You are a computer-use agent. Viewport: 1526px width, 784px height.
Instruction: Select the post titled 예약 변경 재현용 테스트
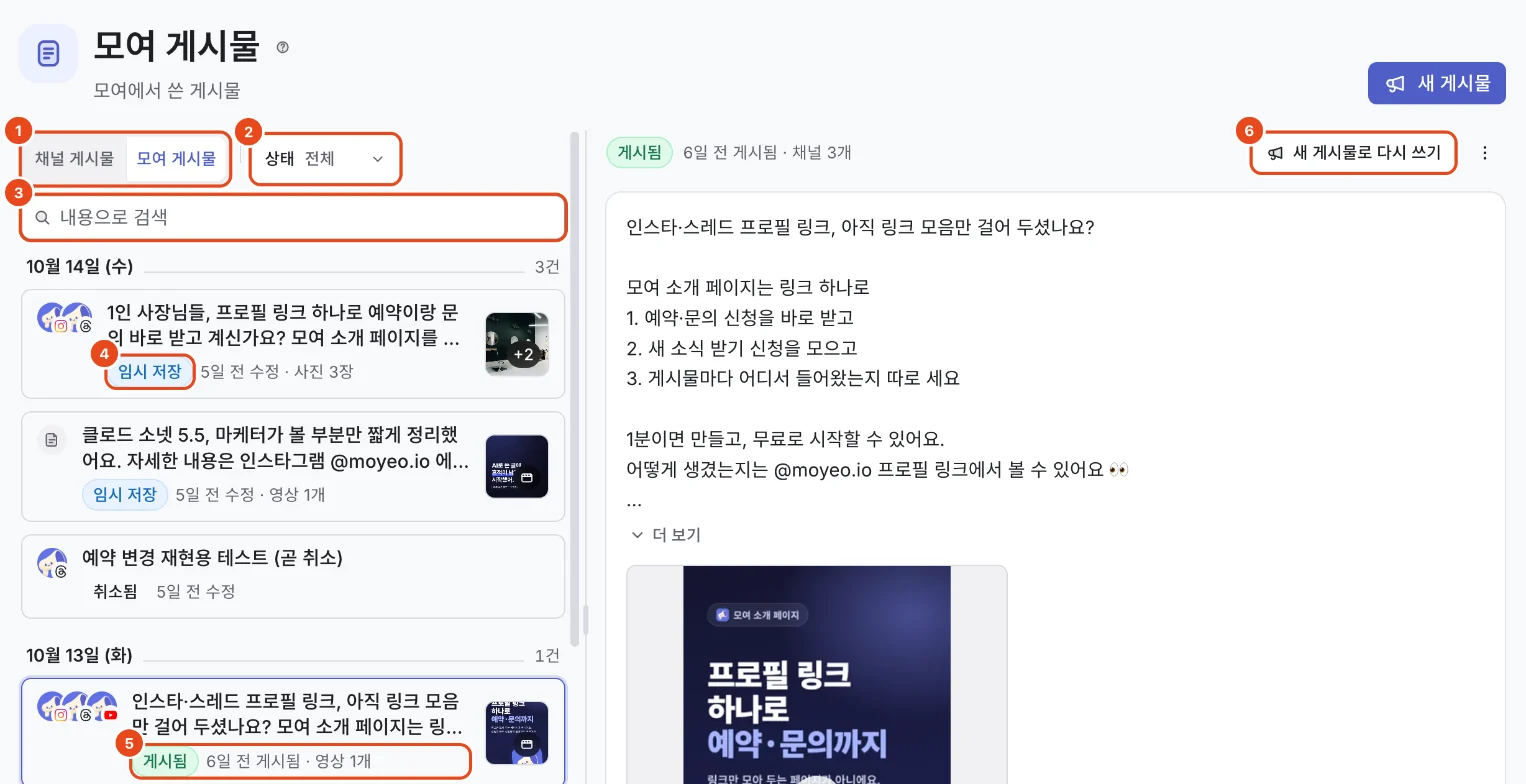[293, 576]
